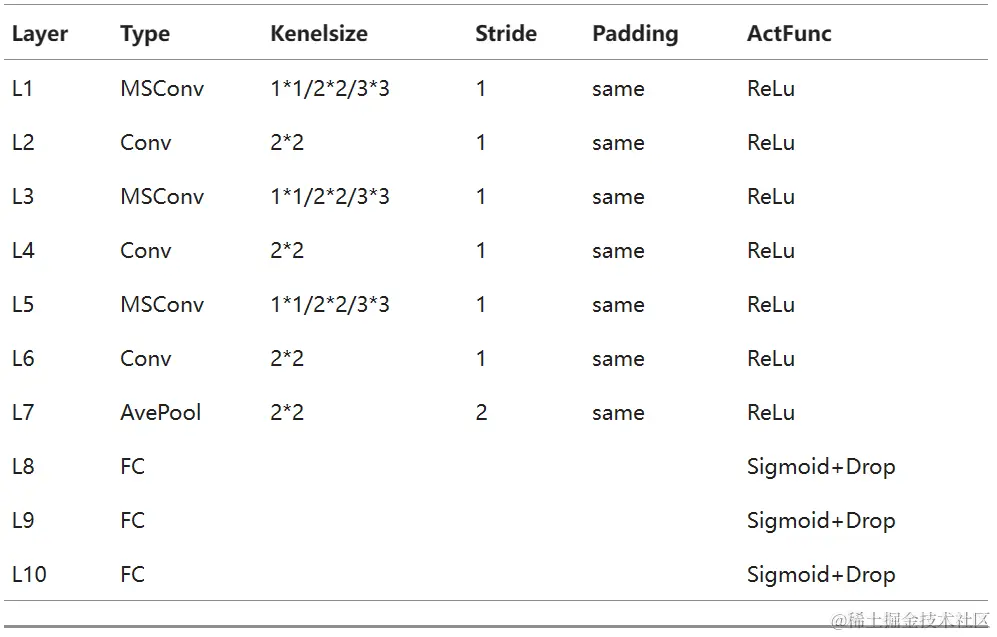Click kernel size 2*2 in row L7
The width and height of the screenshot is (997, 637).
tap(287, 413)
